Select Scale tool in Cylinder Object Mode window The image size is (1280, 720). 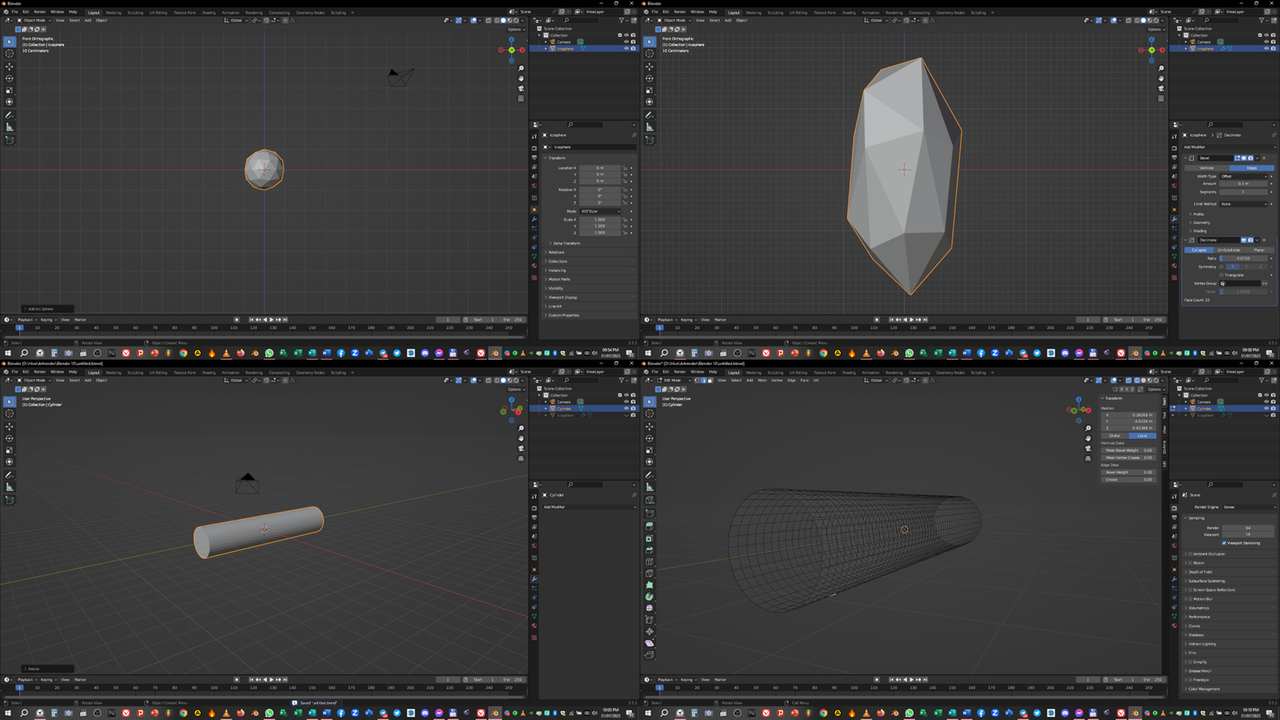[x=9, y=450]
